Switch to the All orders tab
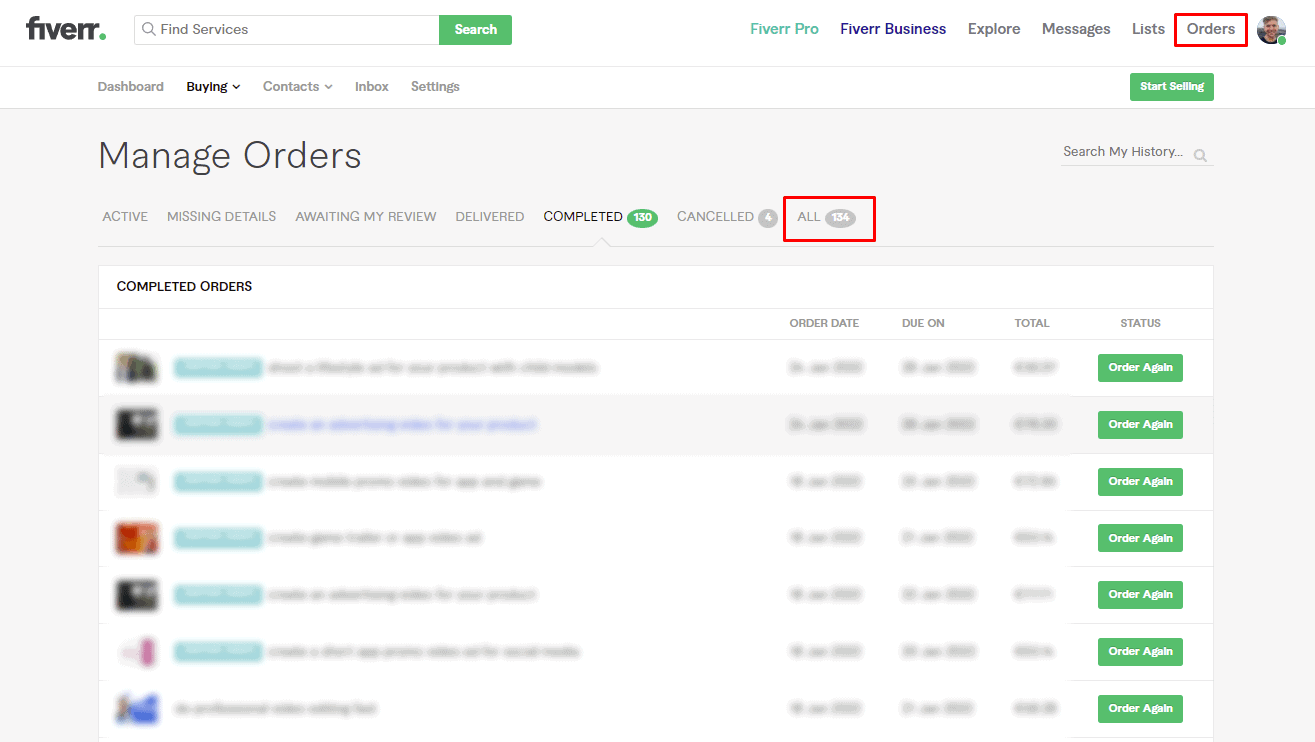Screen dimensions: 1315x742 pos(826,217)
